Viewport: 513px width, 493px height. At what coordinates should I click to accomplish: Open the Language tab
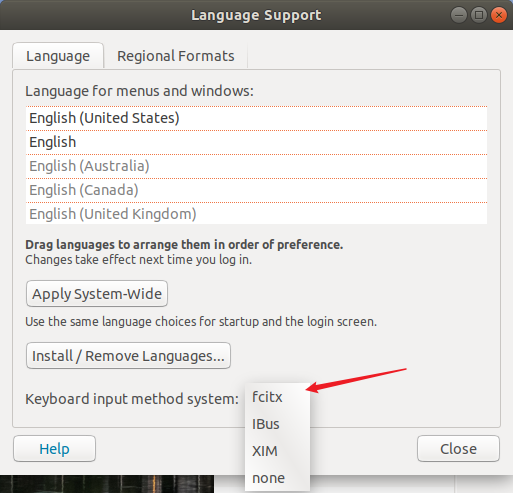[58, 56]
